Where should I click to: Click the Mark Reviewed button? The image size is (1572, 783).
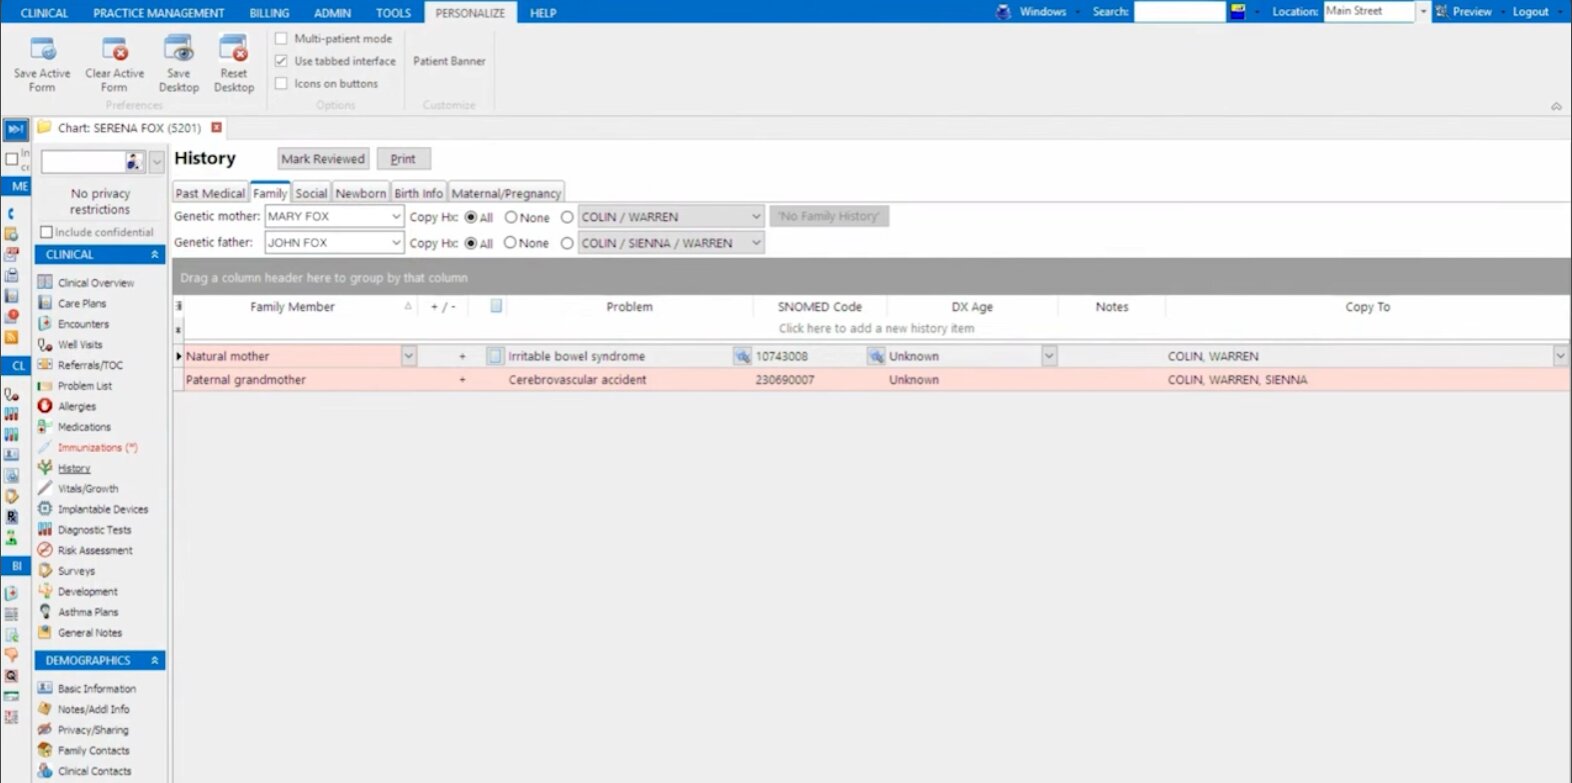coord(322,159)
